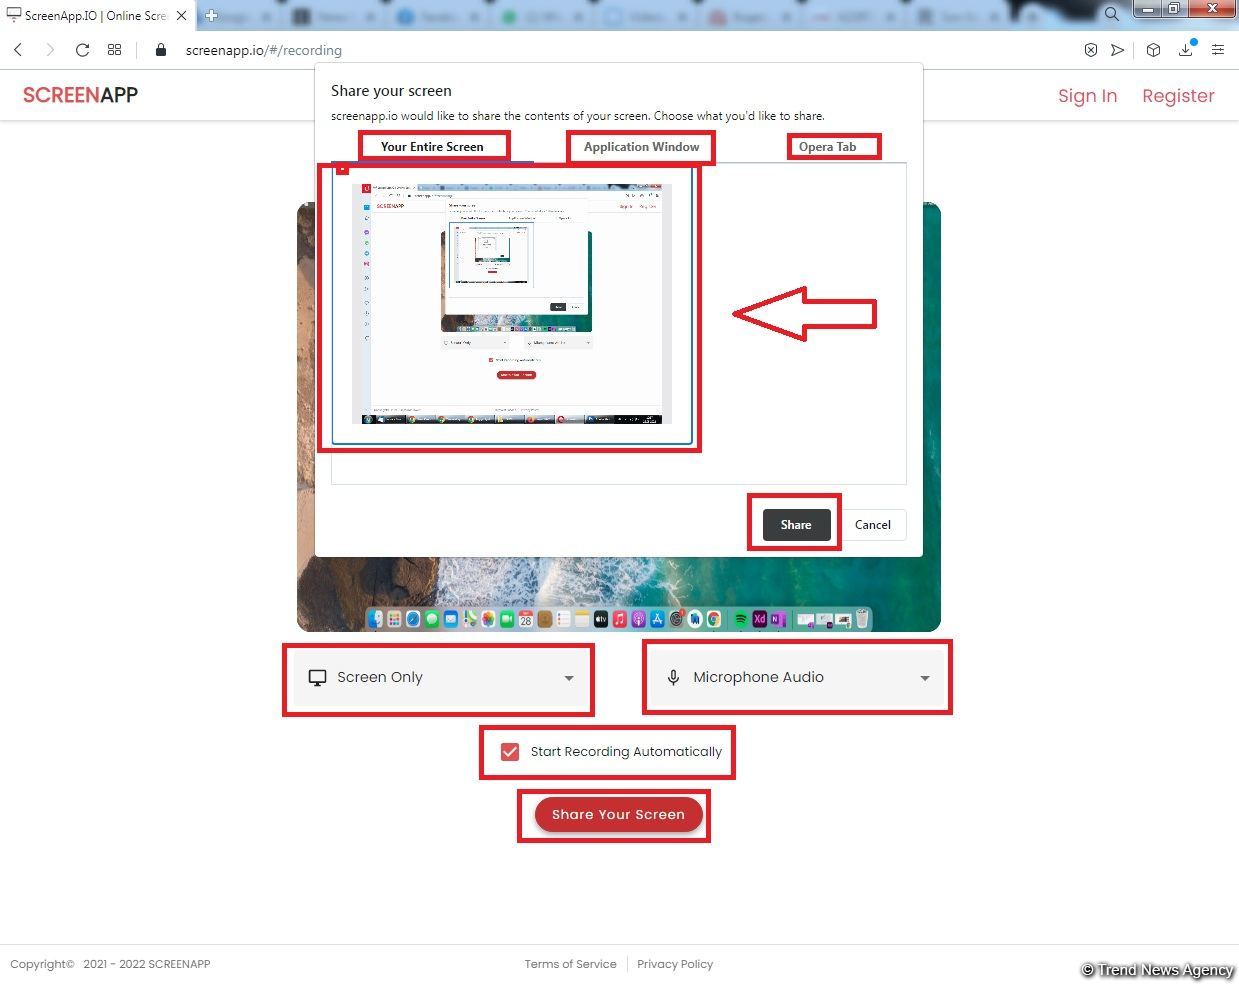Click Spotify icon in the preview dock

coord(741,619)
